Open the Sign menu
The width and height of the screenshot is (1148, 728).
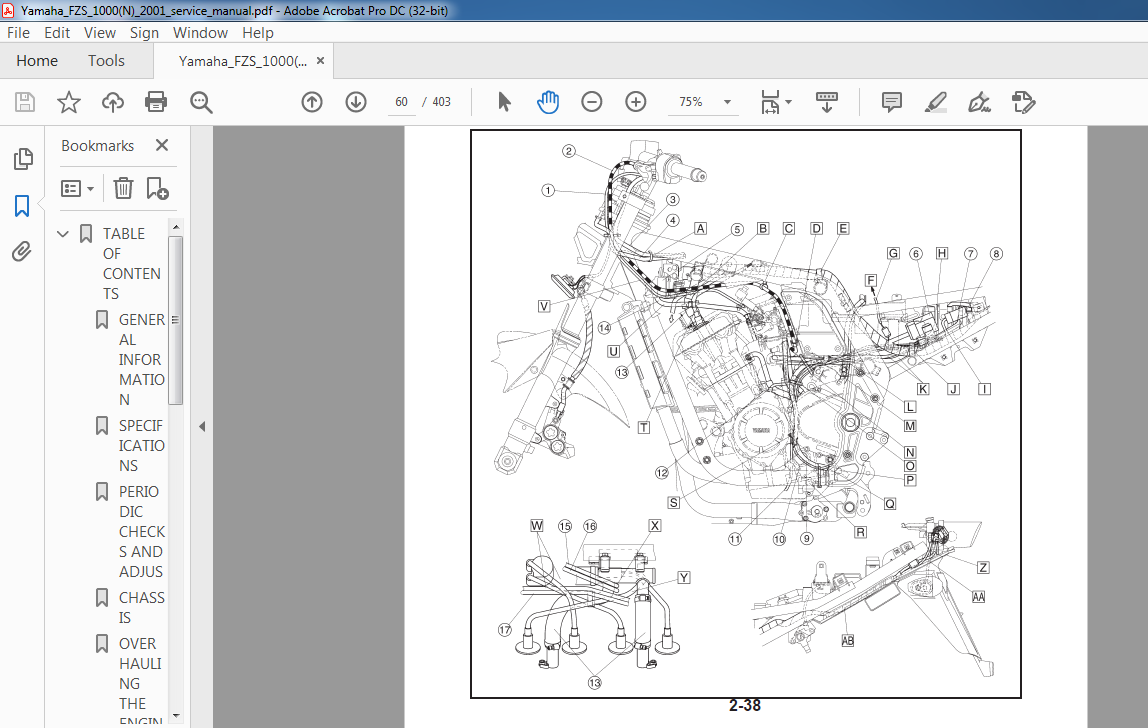click(144, 33)
